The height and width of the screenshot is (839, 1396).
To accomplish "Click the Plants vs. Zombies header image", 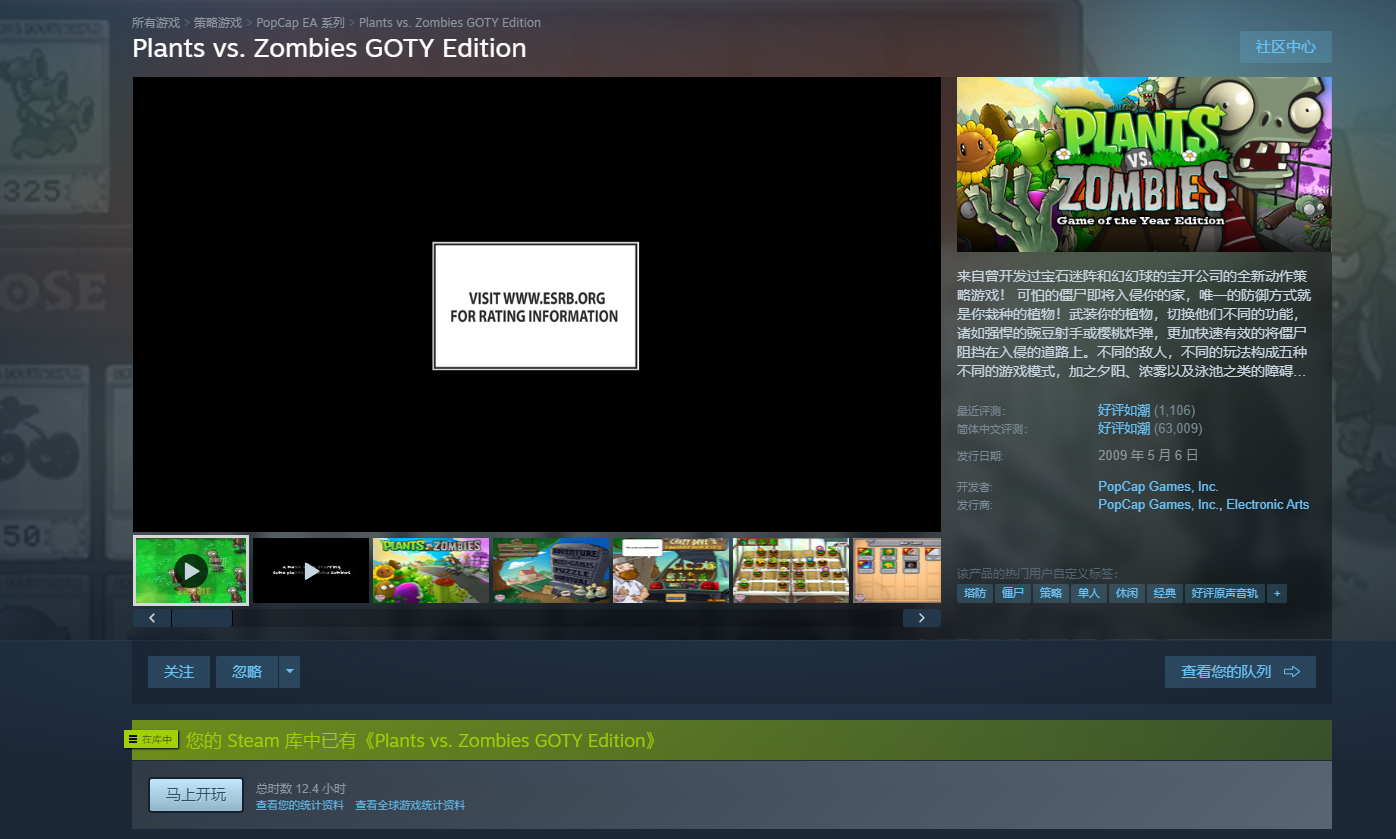I will (x=1144, y=165).
